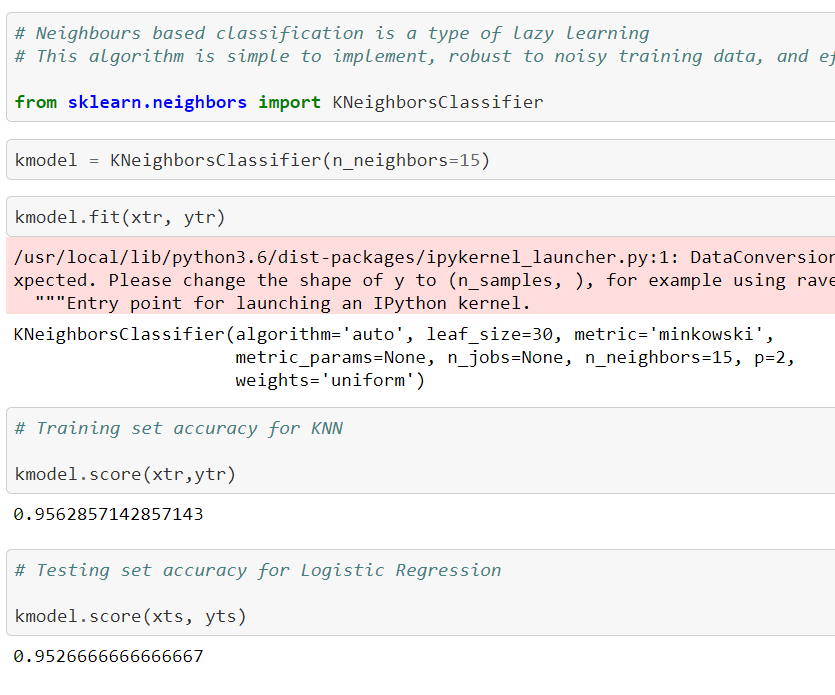
Task: Click the kmodel.score(xtr,ytr) code line
Action: click(125, 474)
